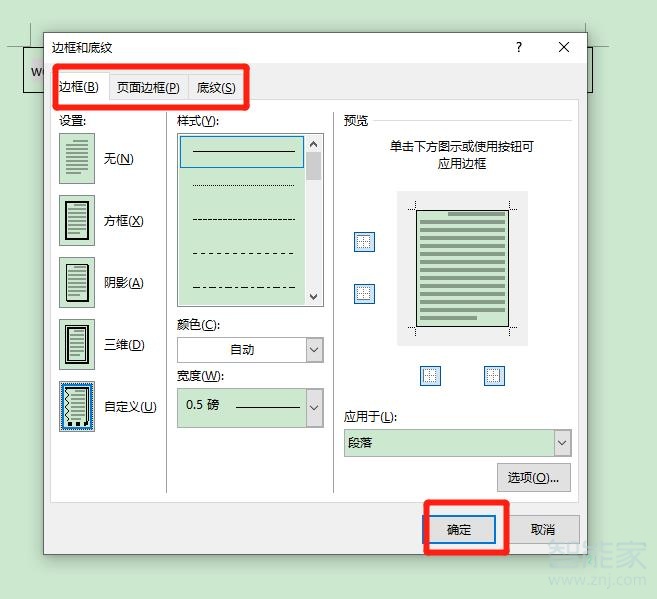Choose the 自定义(U) custom border icon

77,406
